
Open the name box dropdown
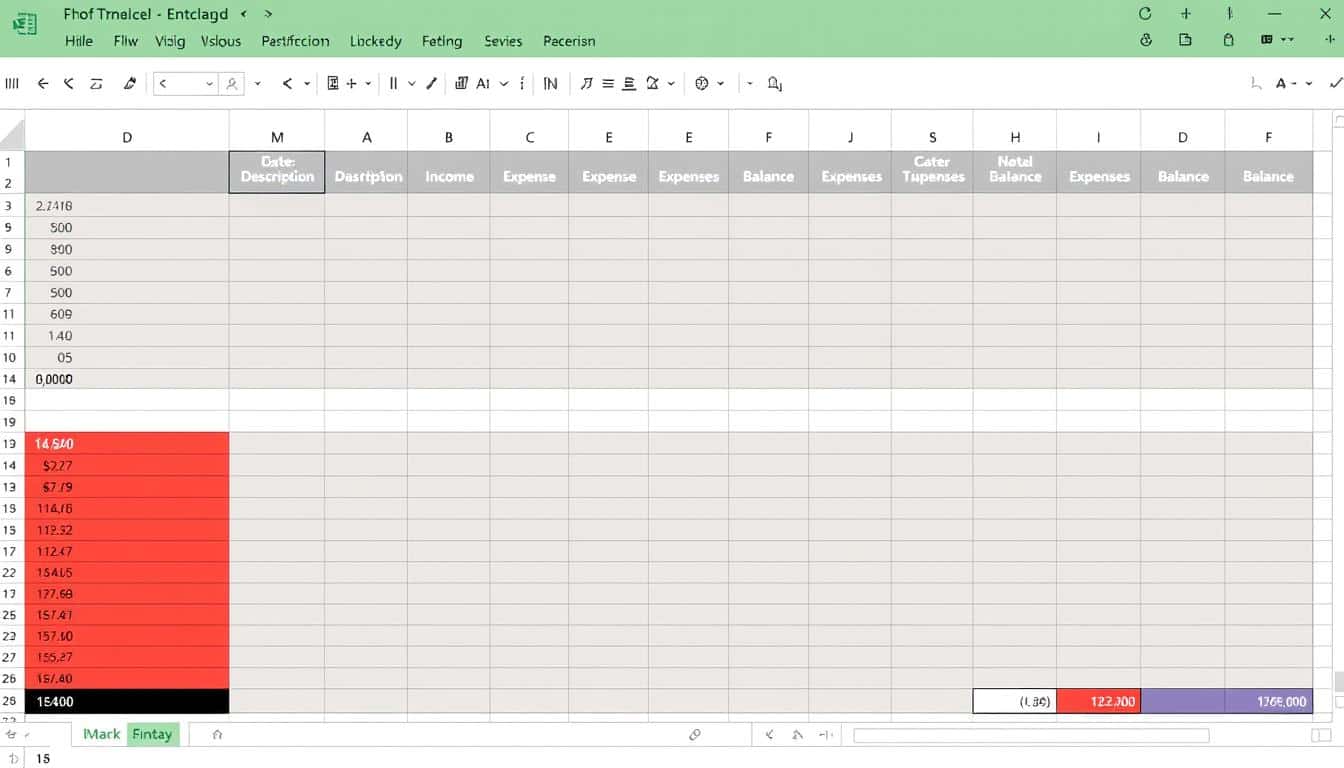[209, 84]
